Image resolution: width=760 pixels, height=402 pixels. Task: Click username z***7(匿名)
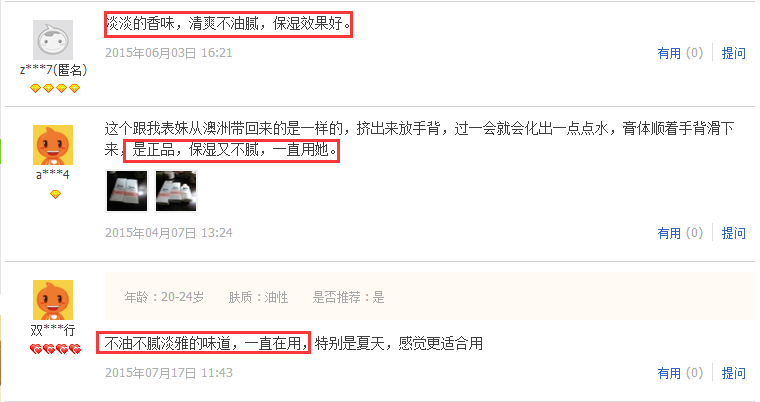(53, 70)
